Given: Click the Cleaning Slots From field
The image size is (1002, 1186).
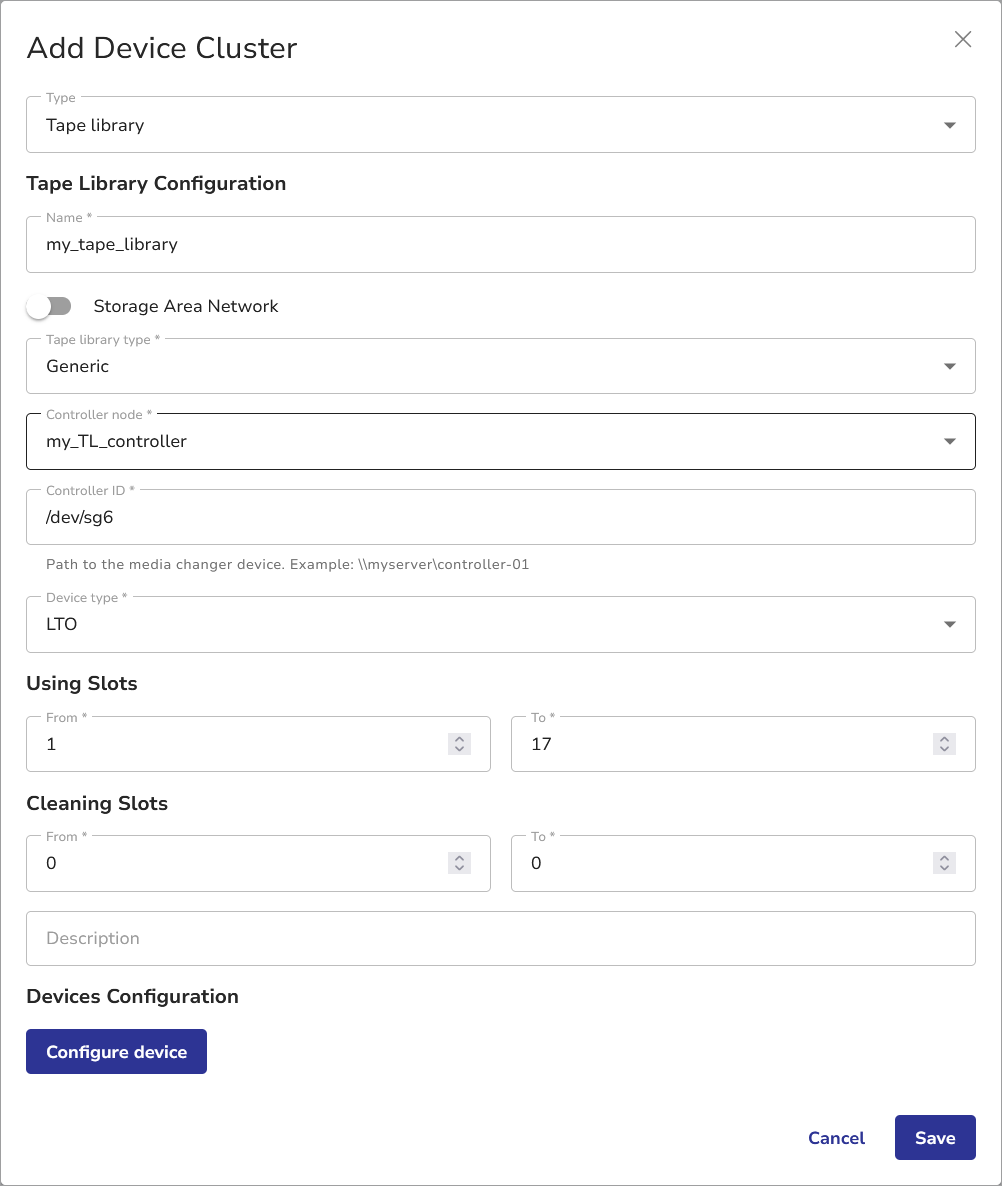Looking at the screenshot, I should (240, 863).
